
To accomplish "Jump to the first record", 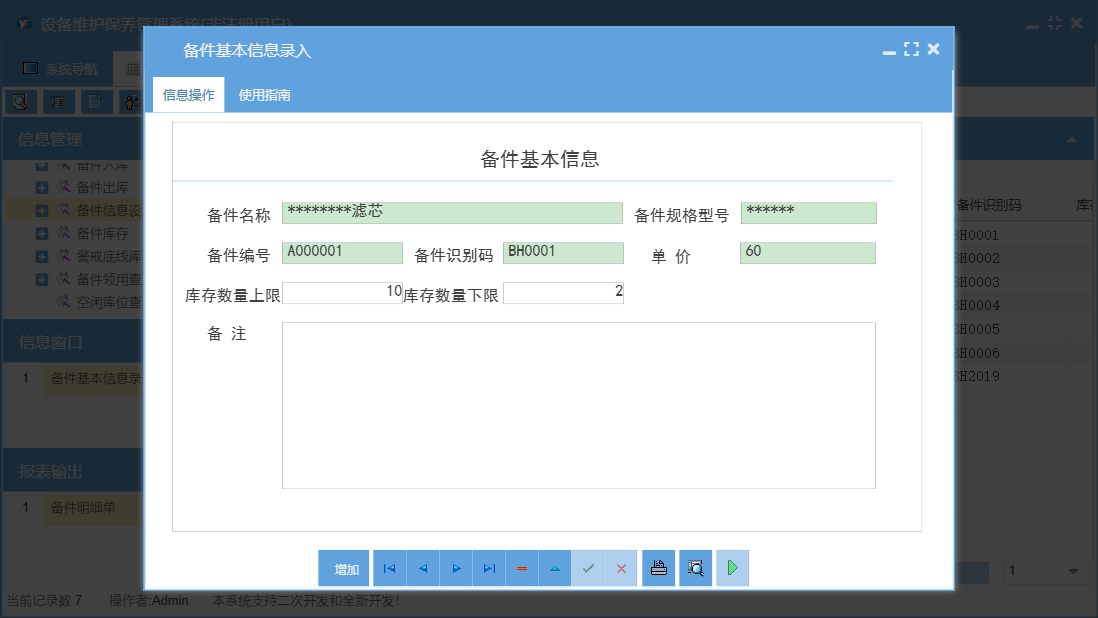I will point(390,568).
